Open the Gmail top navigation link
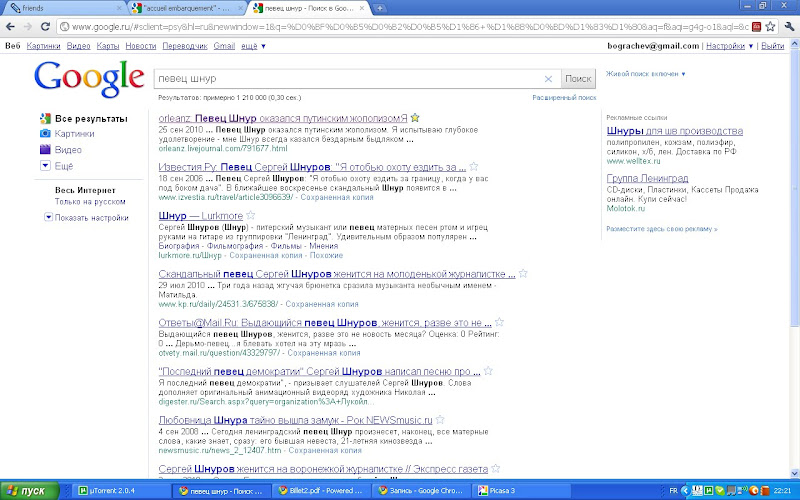 point(224,46)
